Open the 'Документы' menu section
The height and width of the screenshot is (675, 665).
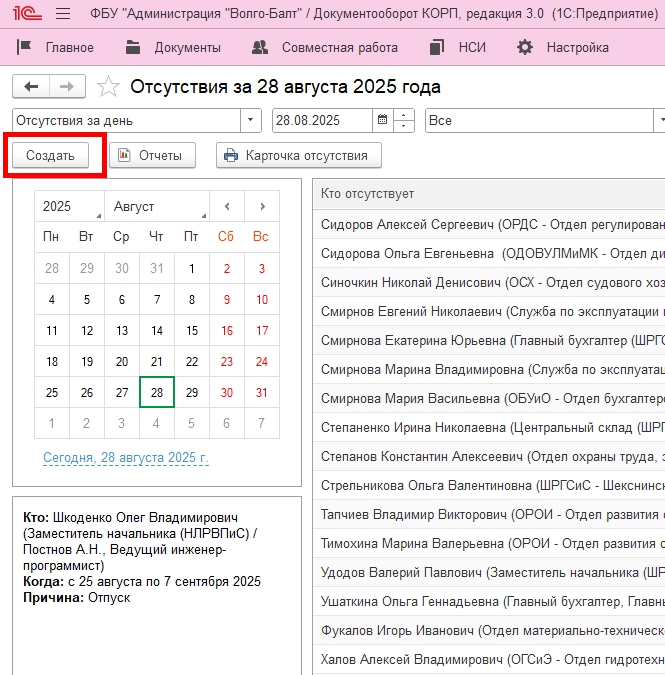point(173,47)
